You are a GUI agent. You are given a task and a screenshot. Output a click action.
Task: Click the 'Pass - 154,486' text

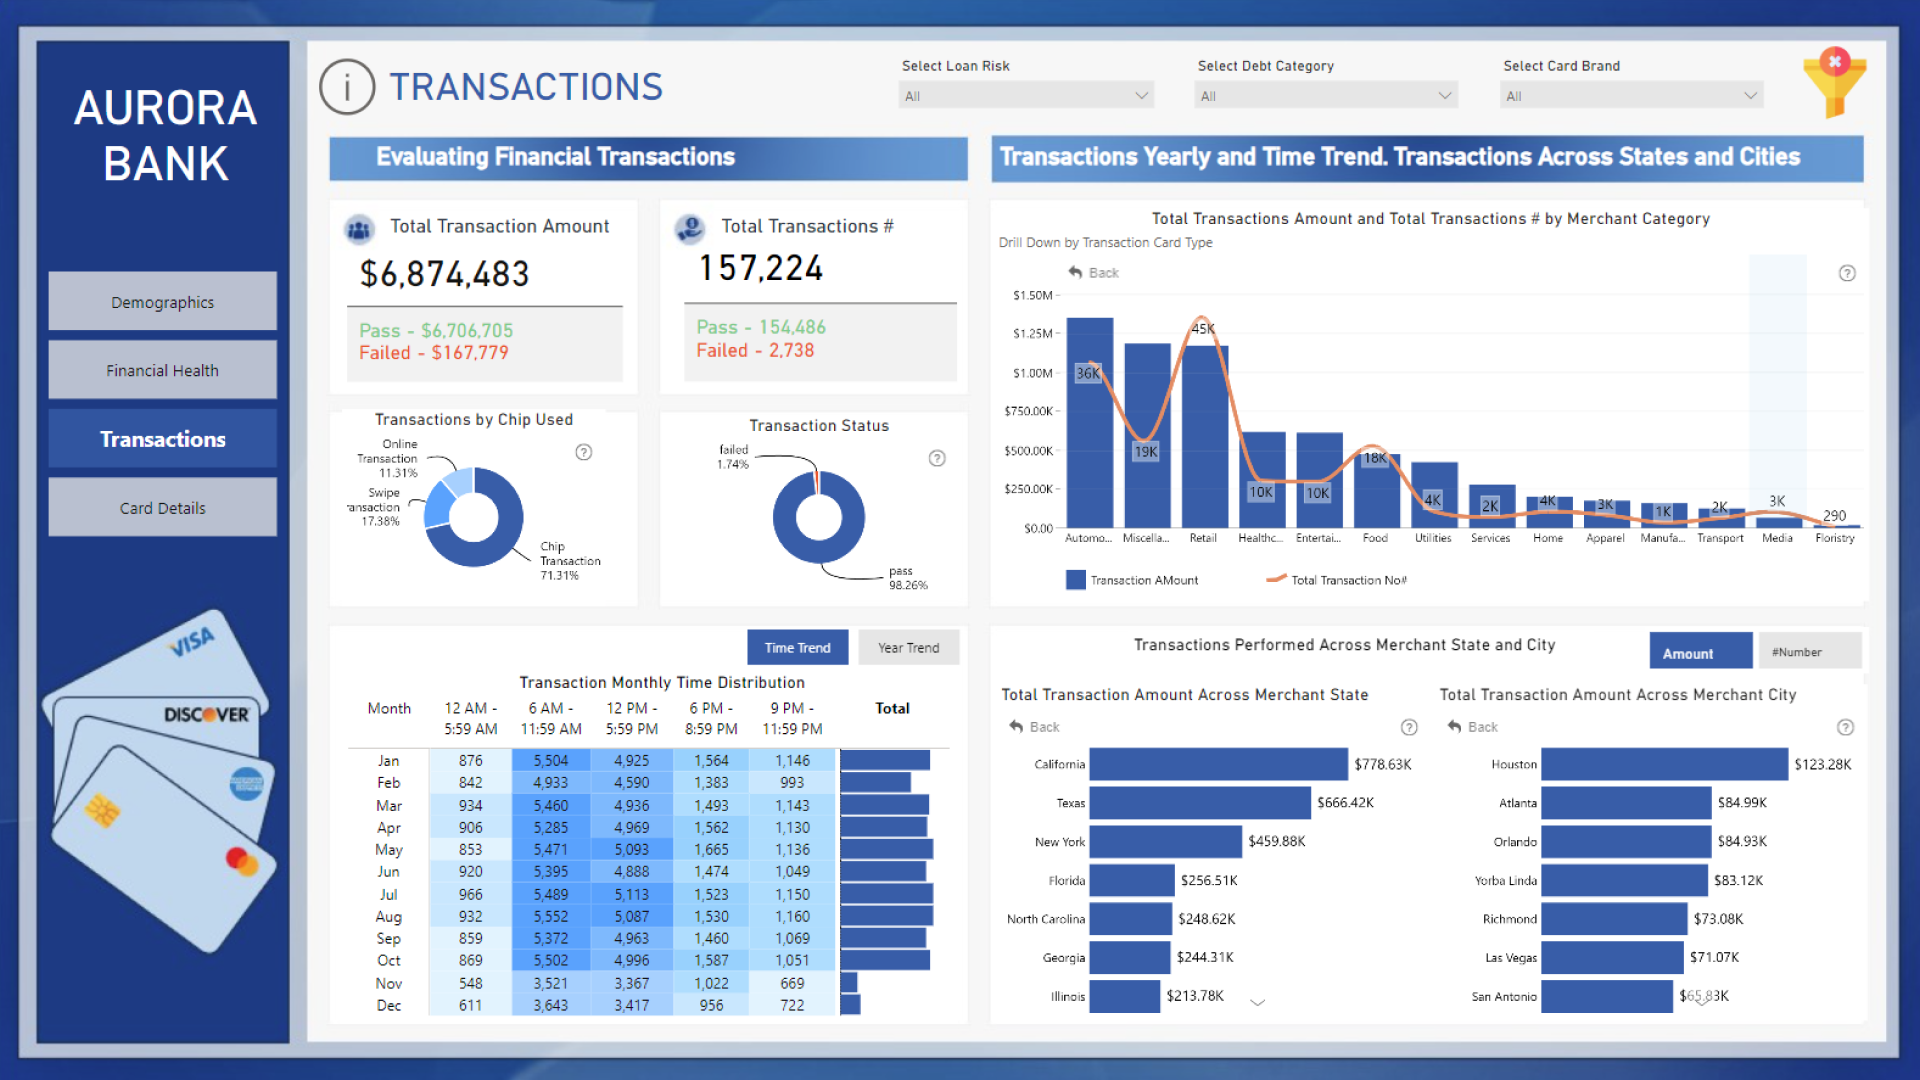coord(761,327)
